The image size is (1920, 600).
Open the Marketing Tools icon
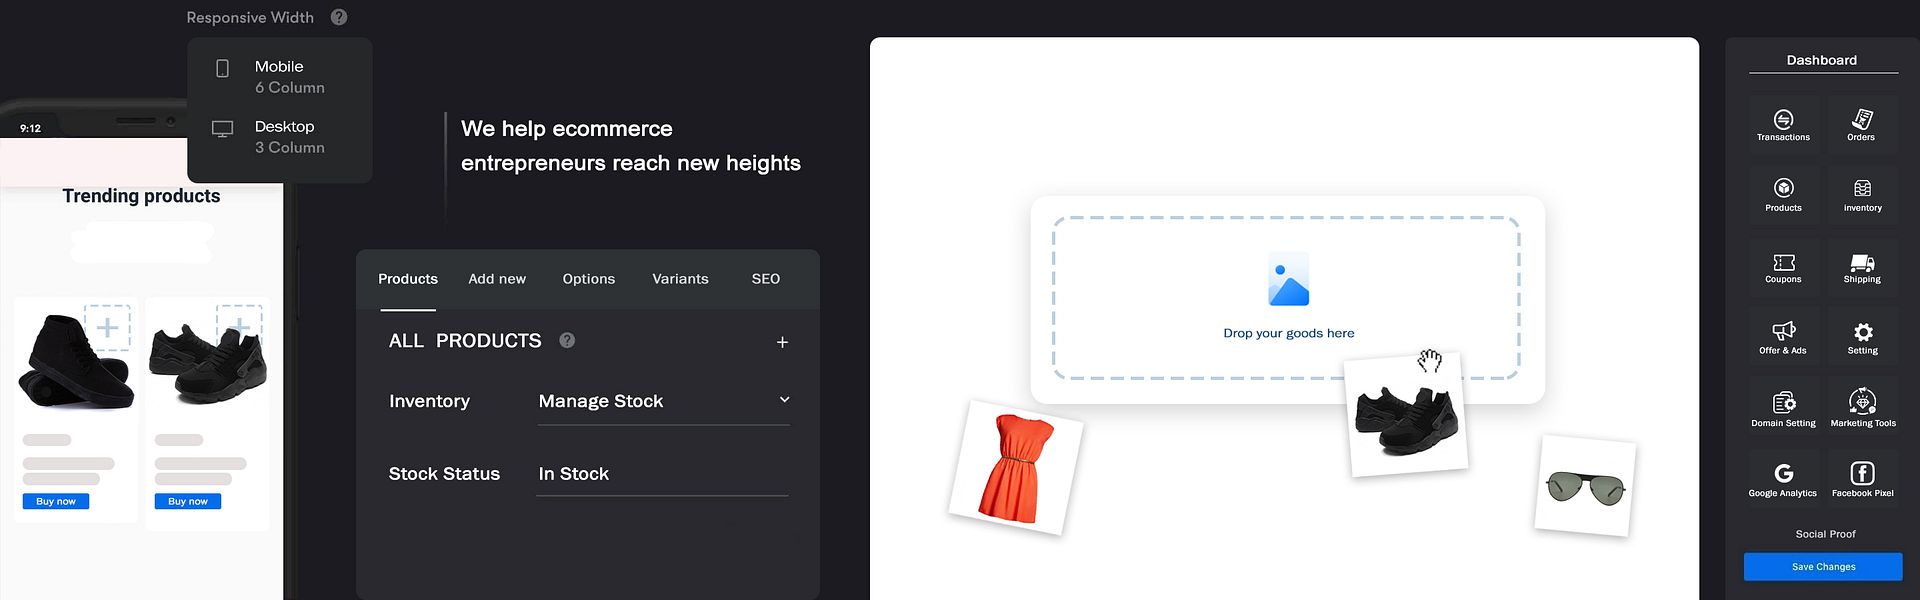point(1862,401)
